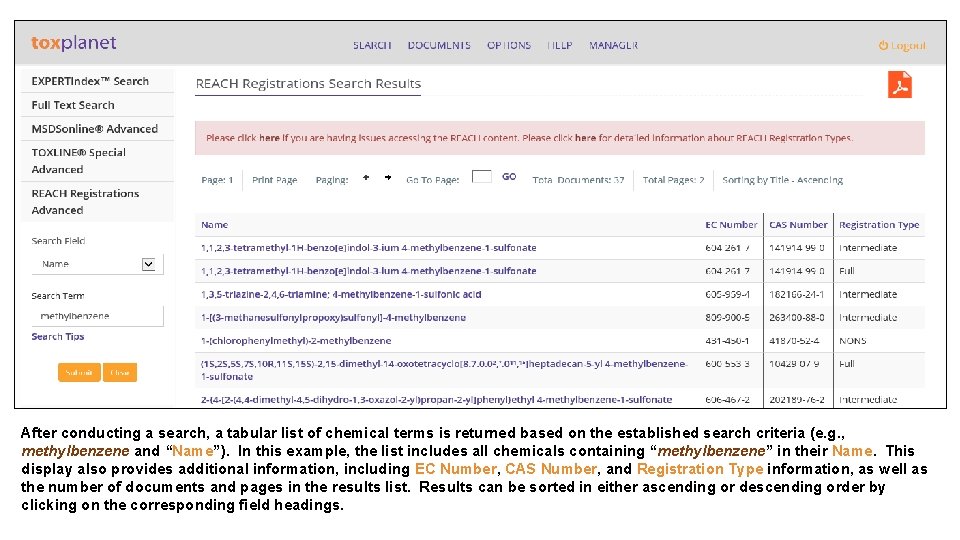Screen dimensions: 960x540
Task: Click the GO button
Action: coord(509,177)
